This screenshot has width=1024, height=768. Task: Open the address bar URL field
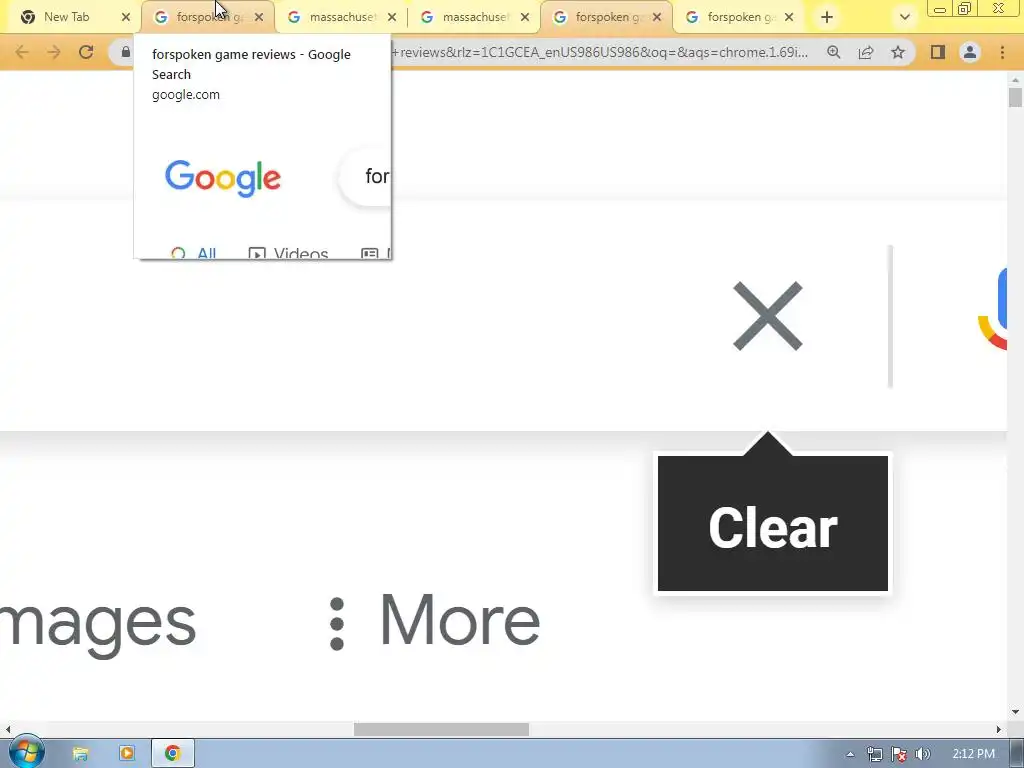pyautogui.click(x=600, y=52)
